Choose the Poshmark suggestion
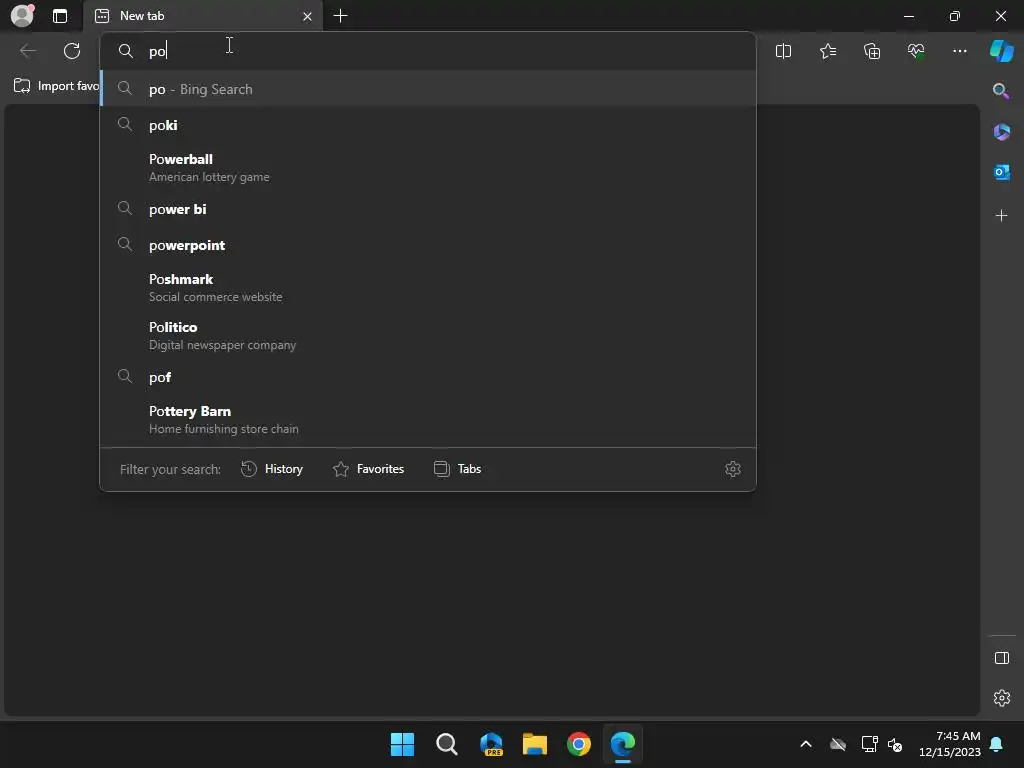 coord(428,287)
